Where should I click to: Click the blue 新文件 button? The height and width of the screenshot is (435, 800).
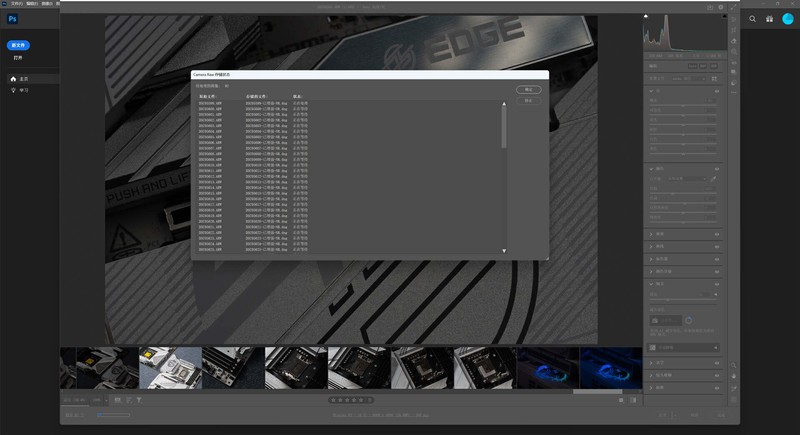coord(18,45)
